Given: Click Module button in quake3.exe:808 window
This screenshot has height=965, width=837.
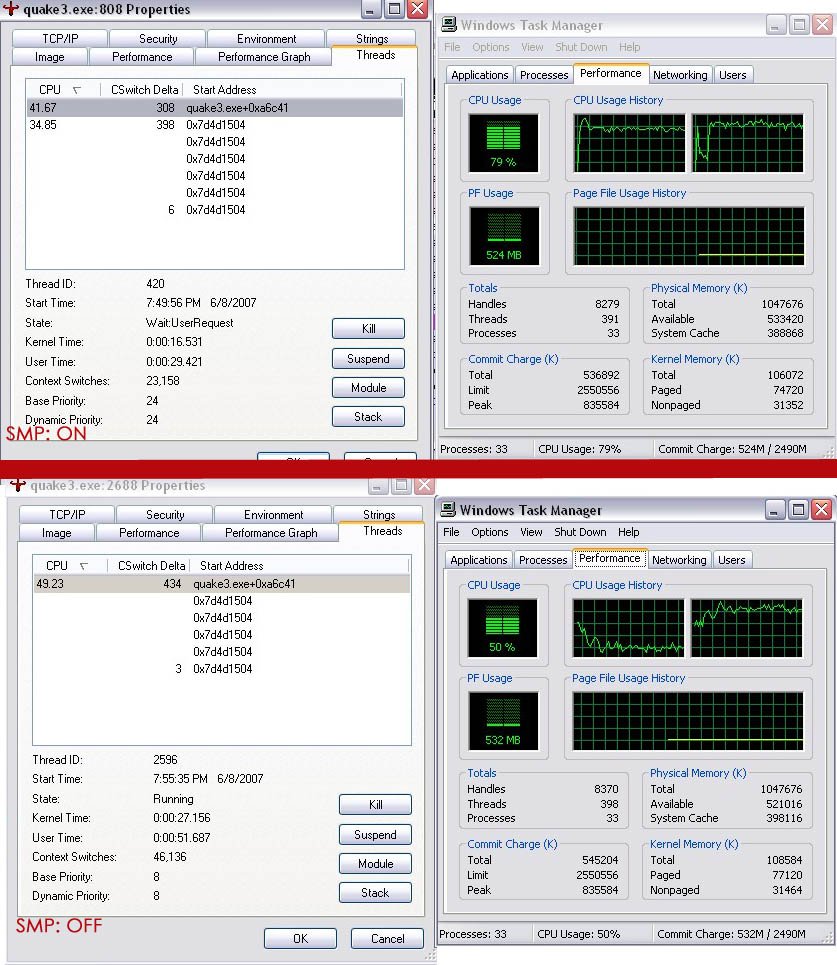Looking at the screenshot, I should click(368, 387).
